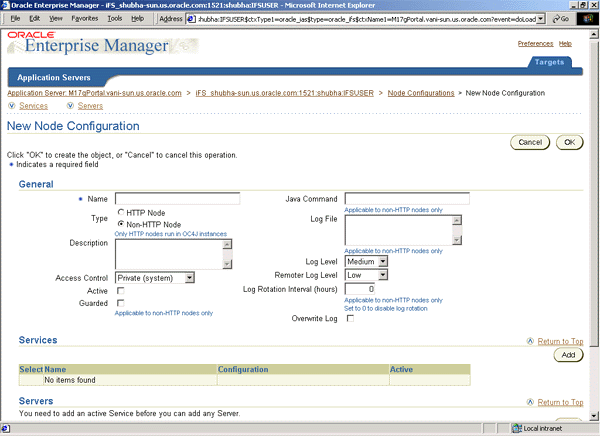Click the Internet Explorer title bar icon
This screenshot has width=600, height=436.
[x=5, y=5]
